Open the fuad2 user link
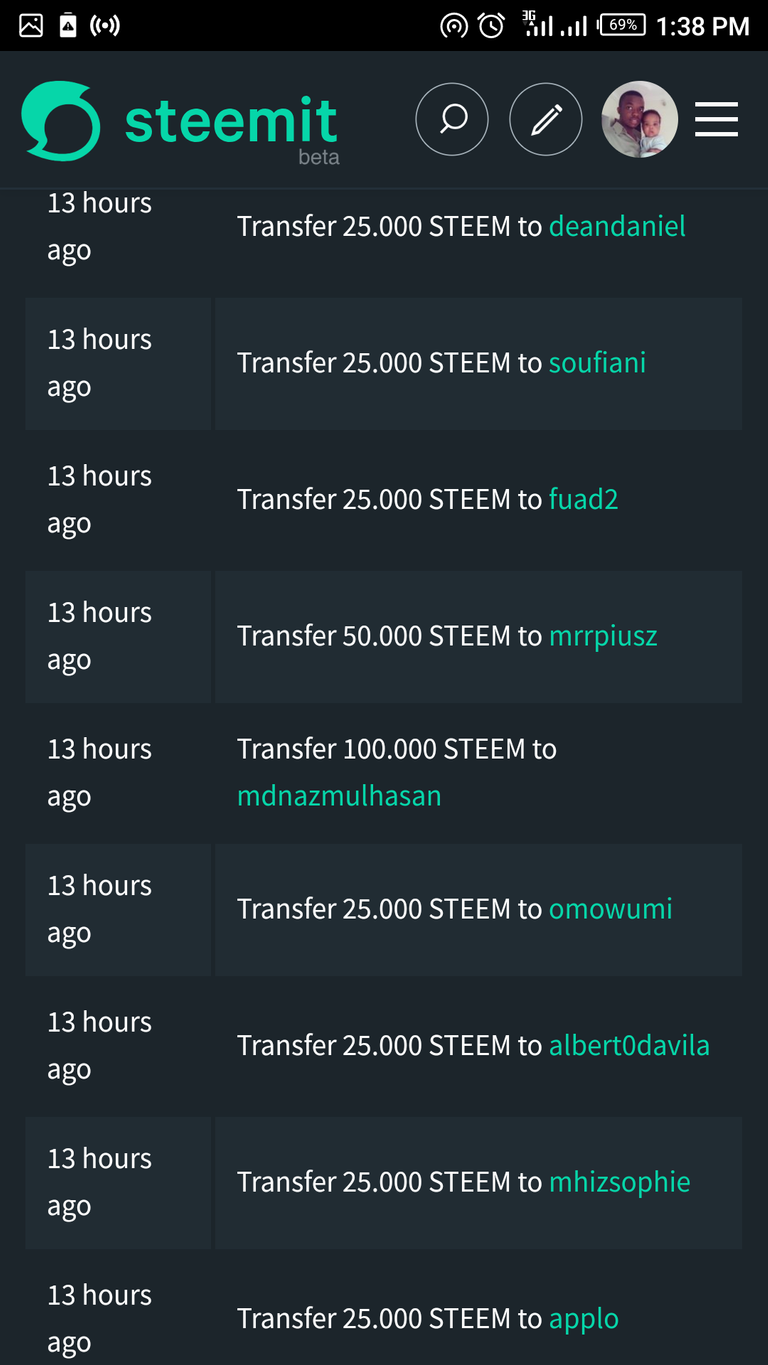This screenshot has width=768, height=1365. [x=583, y=499]
